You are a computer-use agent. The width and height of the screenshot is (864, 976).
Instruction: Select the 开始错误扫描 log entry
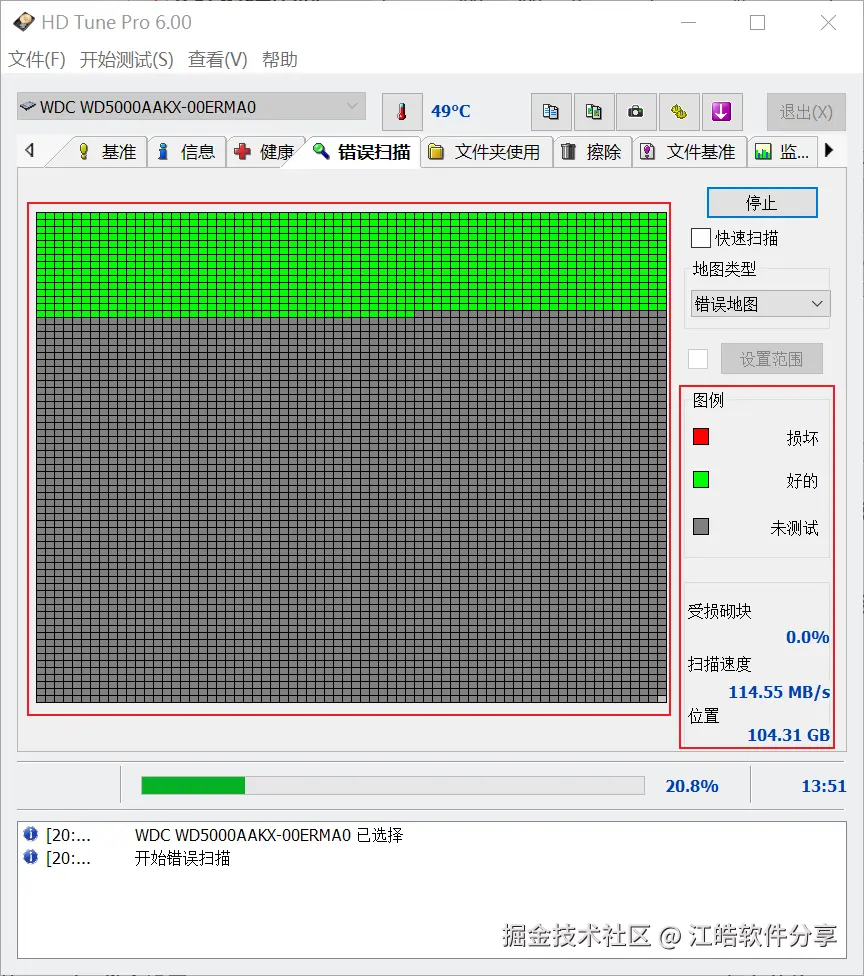click(x=182, y=858)
